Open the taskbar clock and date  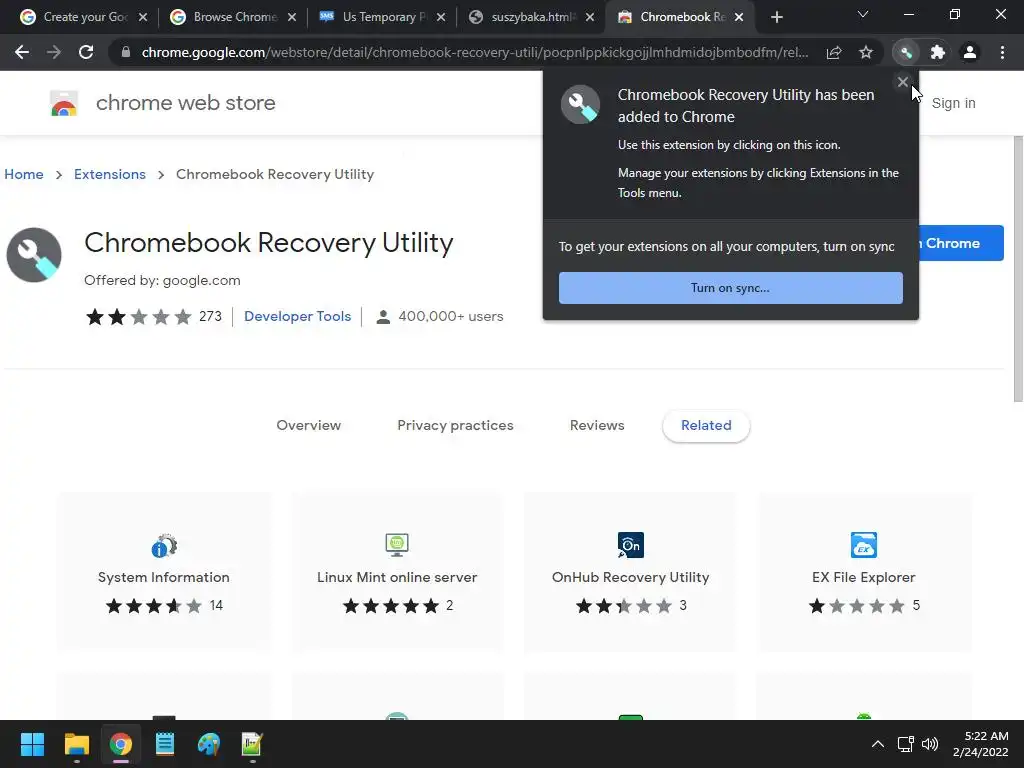(981, 744)
